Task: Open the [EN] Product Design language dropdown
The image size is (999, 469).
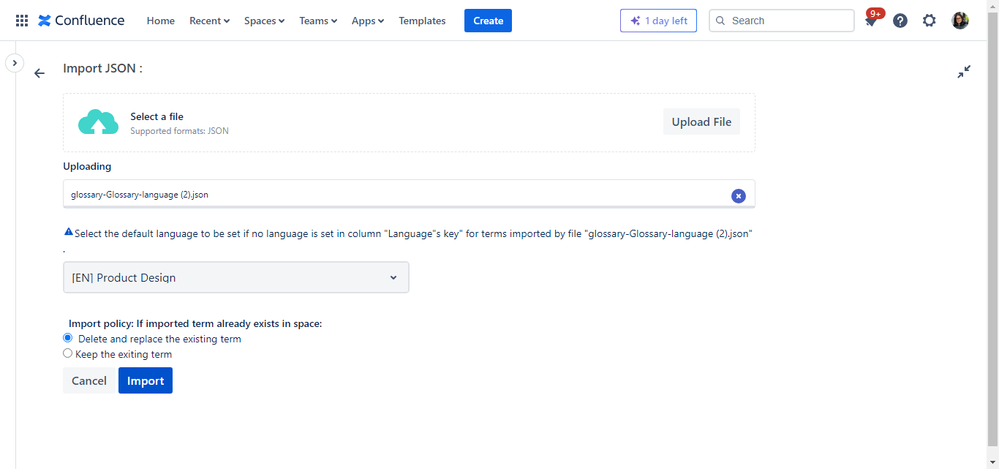Action: click(x=236, y=277)
